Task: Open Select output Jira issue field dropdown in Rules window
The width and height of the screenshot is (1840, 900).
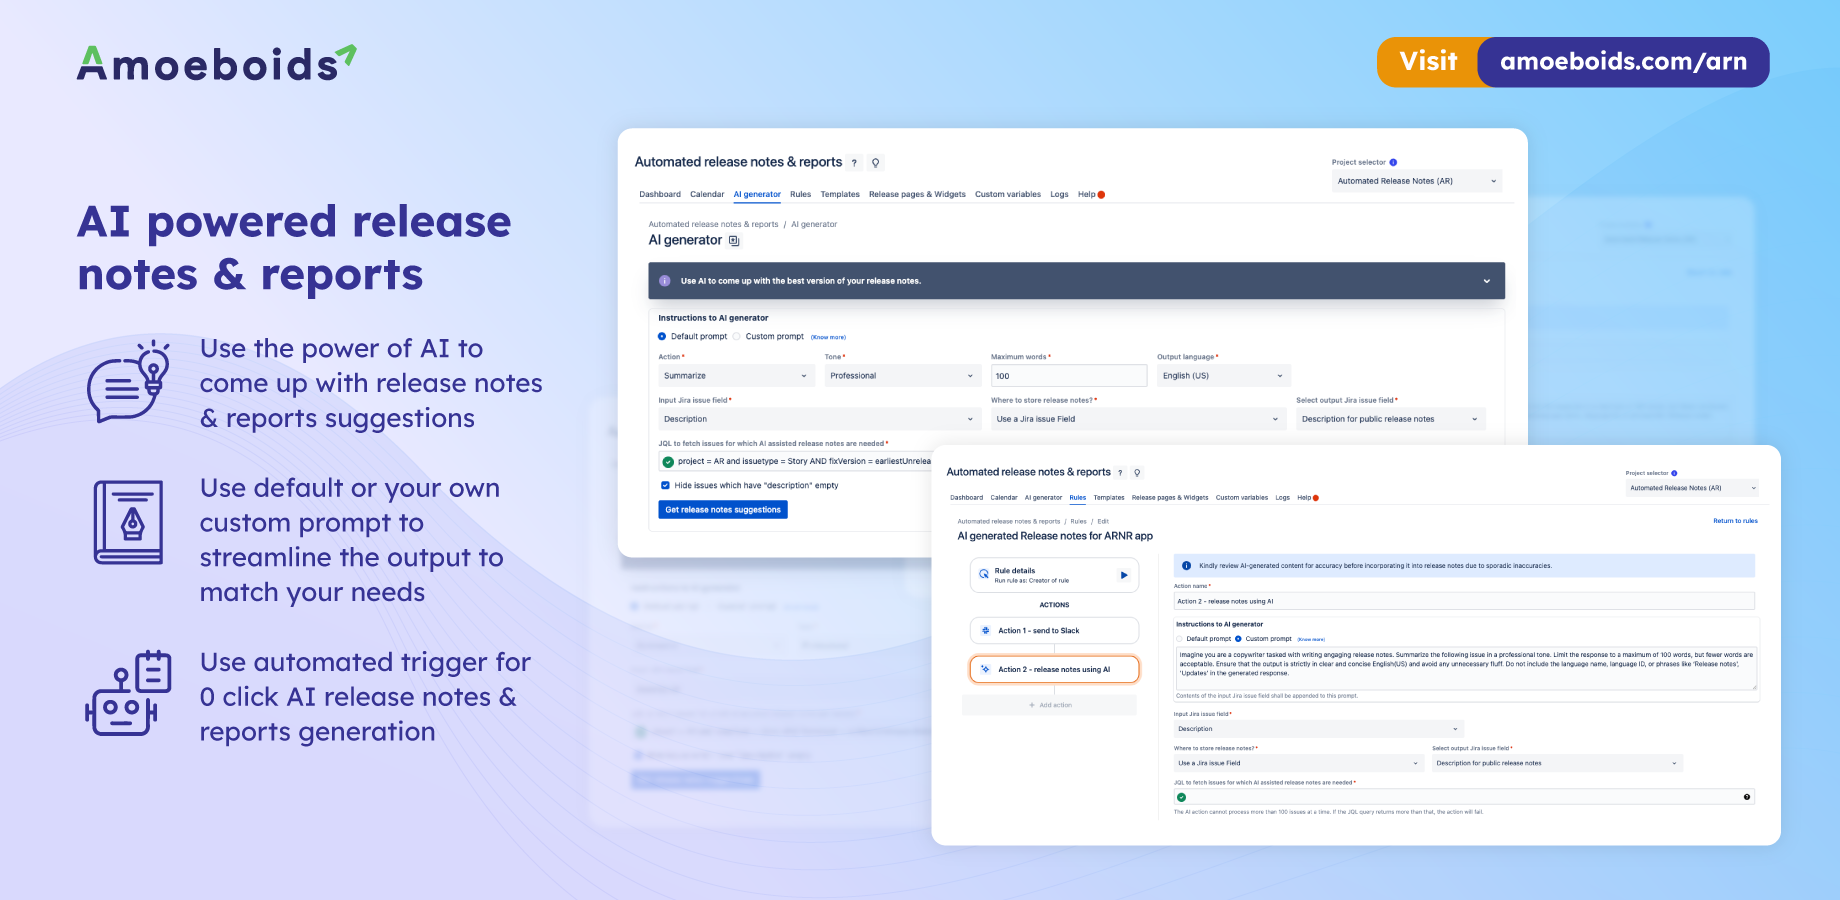Action: tap(1557, 763)
